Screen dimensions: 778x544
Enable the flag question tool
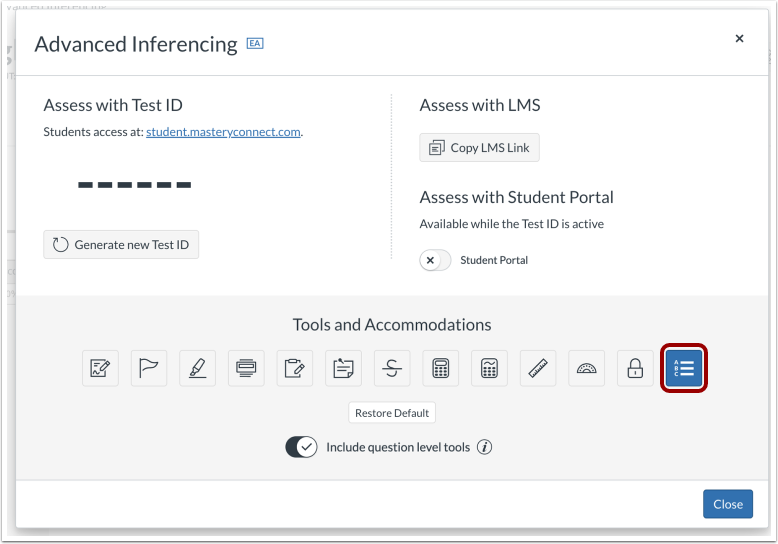point(149,368)
